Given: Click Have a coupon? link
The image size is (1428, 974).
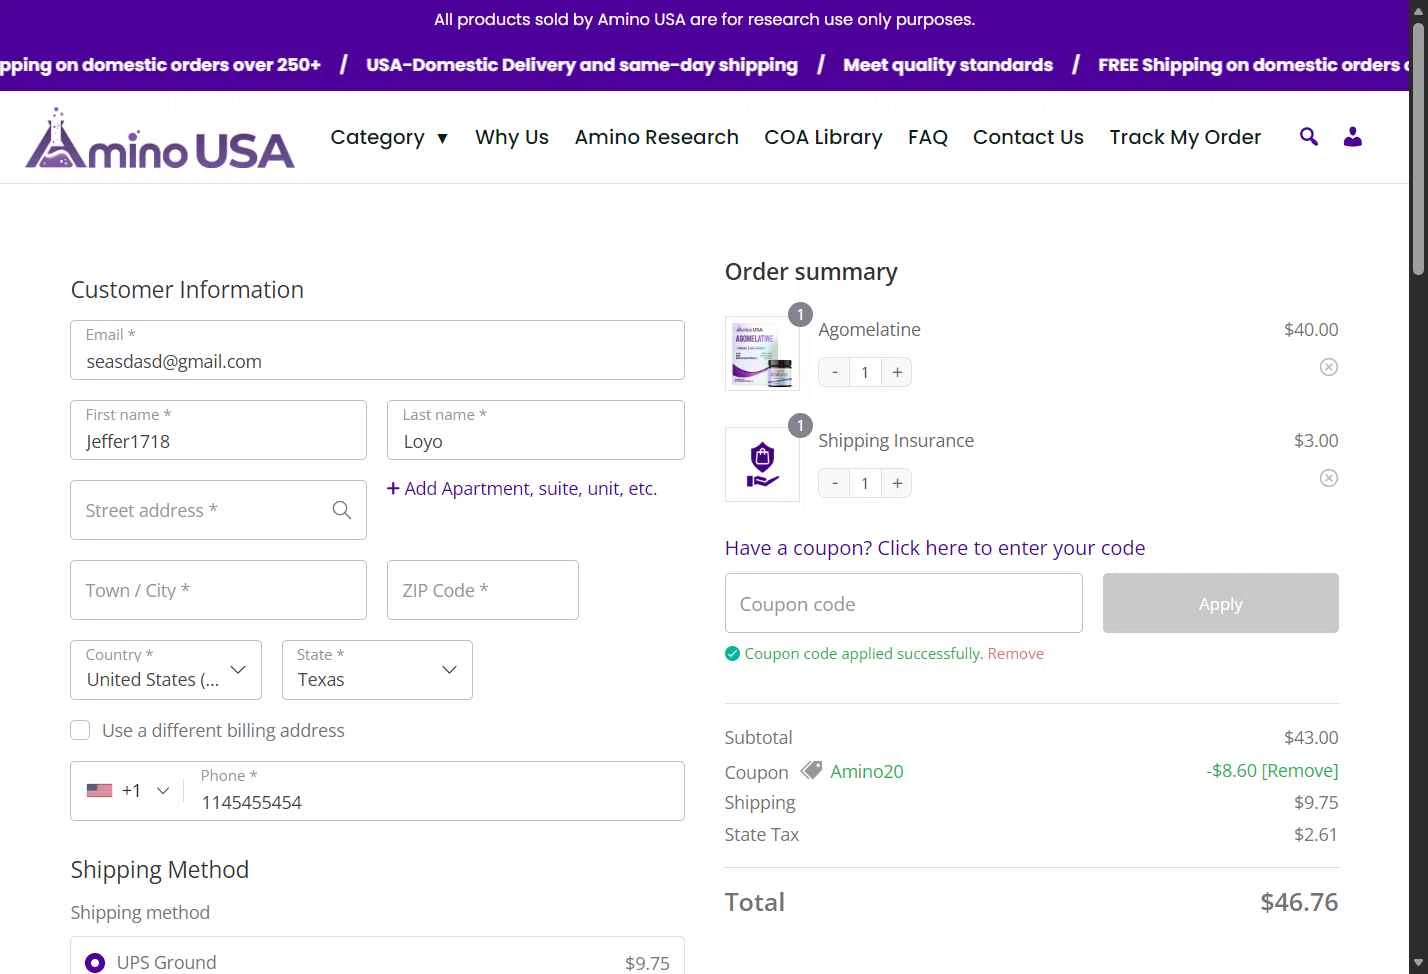Looking at the screenshot, I should click(x=935, y=548).
